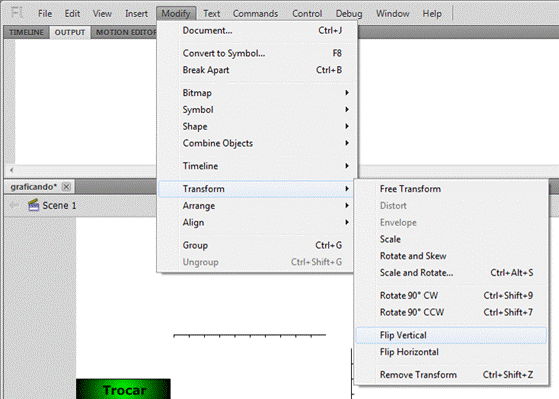Click the output panel scroll-left arrow
Screen dimensions: 559x399
(x=12, y=170)
